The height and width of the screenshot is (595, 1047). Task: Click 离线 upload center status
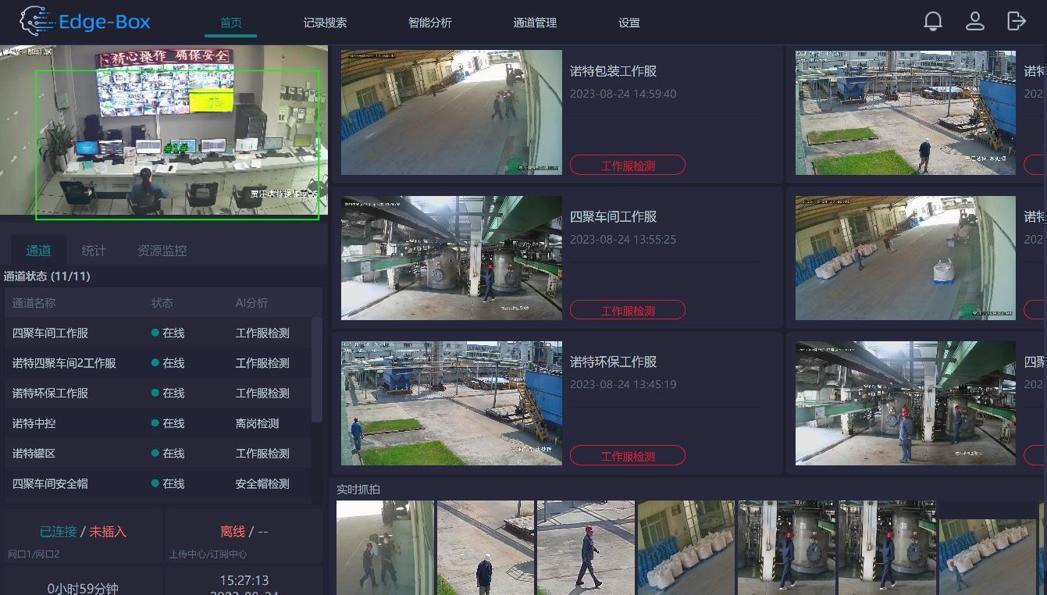[232, 532]
